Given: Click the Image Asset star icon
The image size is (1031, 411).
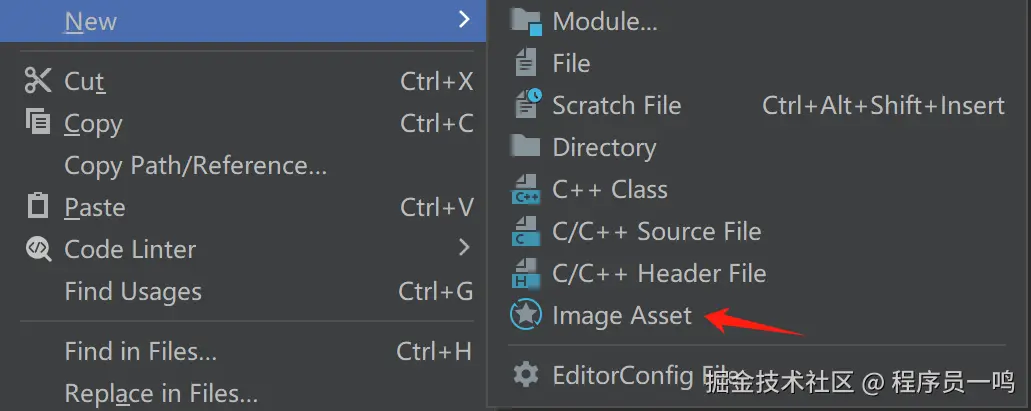Looking at the screenshot, I should point(526,315).
